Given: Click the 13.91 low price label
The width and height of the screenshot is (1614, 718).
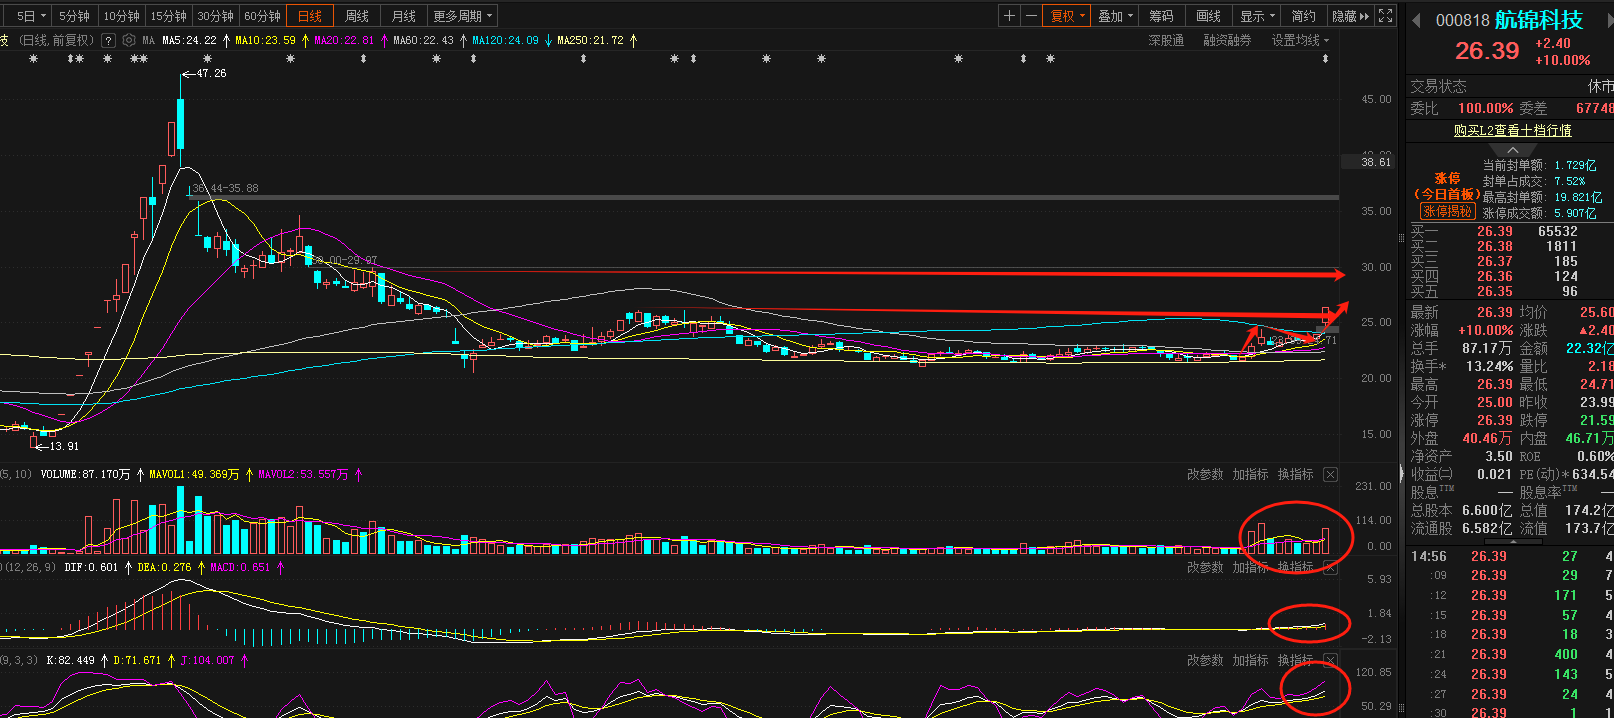Looking at the screenshot, I should tap(64, 446).
